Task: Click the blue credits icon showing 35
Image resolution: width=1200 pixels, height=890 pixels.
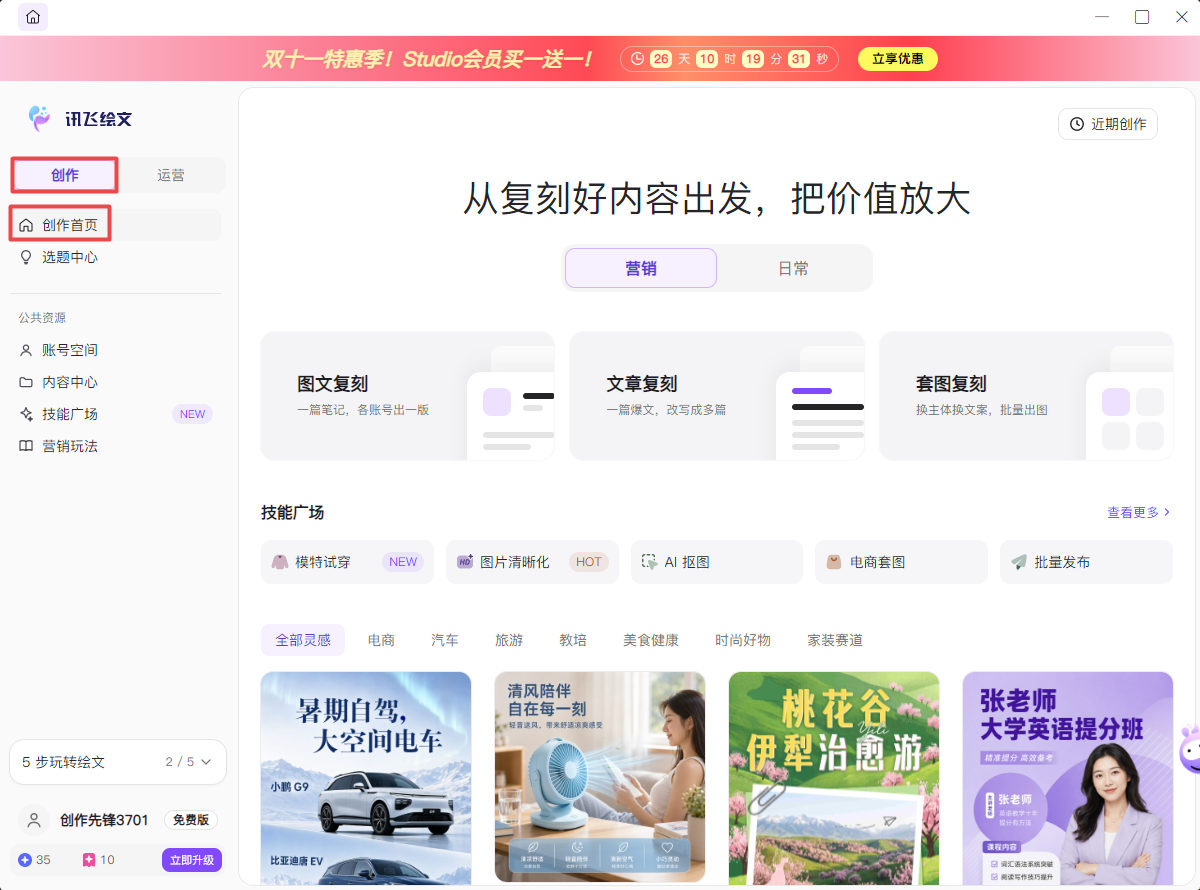Action: click(x=25, y=859)
